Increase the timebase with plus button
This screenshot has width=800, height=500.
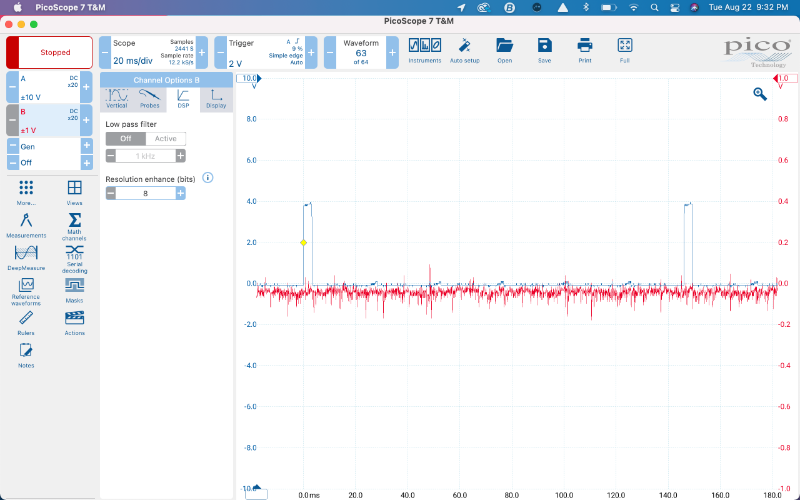tap(202, 52)
